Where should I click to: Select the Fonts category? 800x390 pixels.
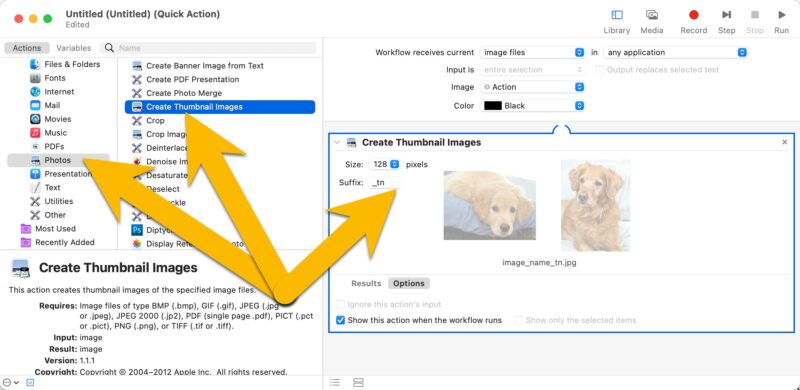pyautogui.click(x=55, y=78)
